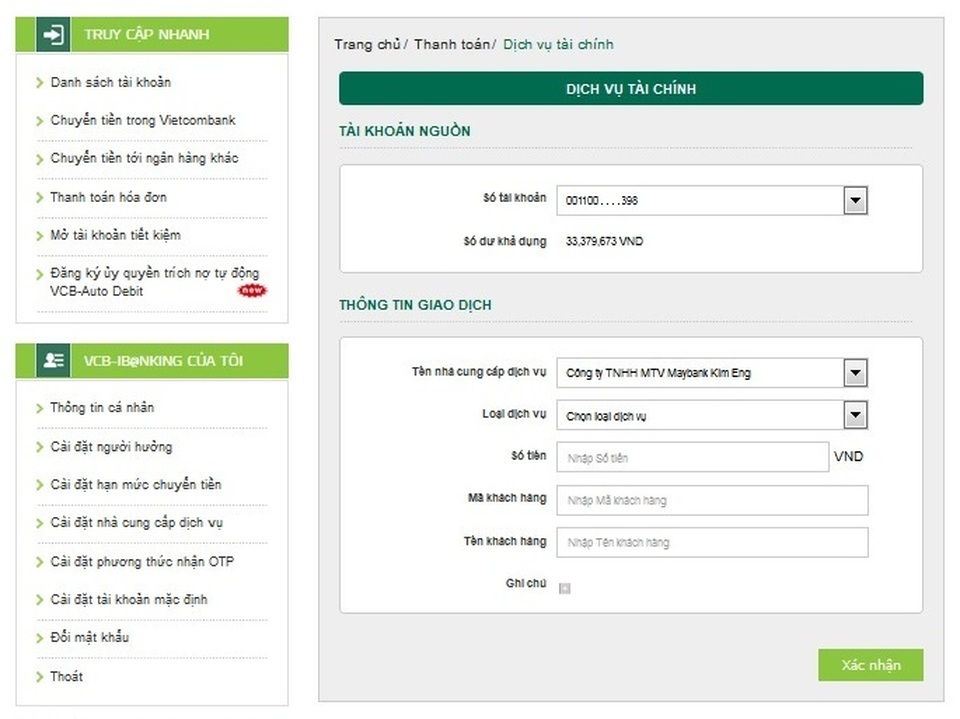
Task: Click the Xác nhận confirmation button
Action: pos(870,664)
